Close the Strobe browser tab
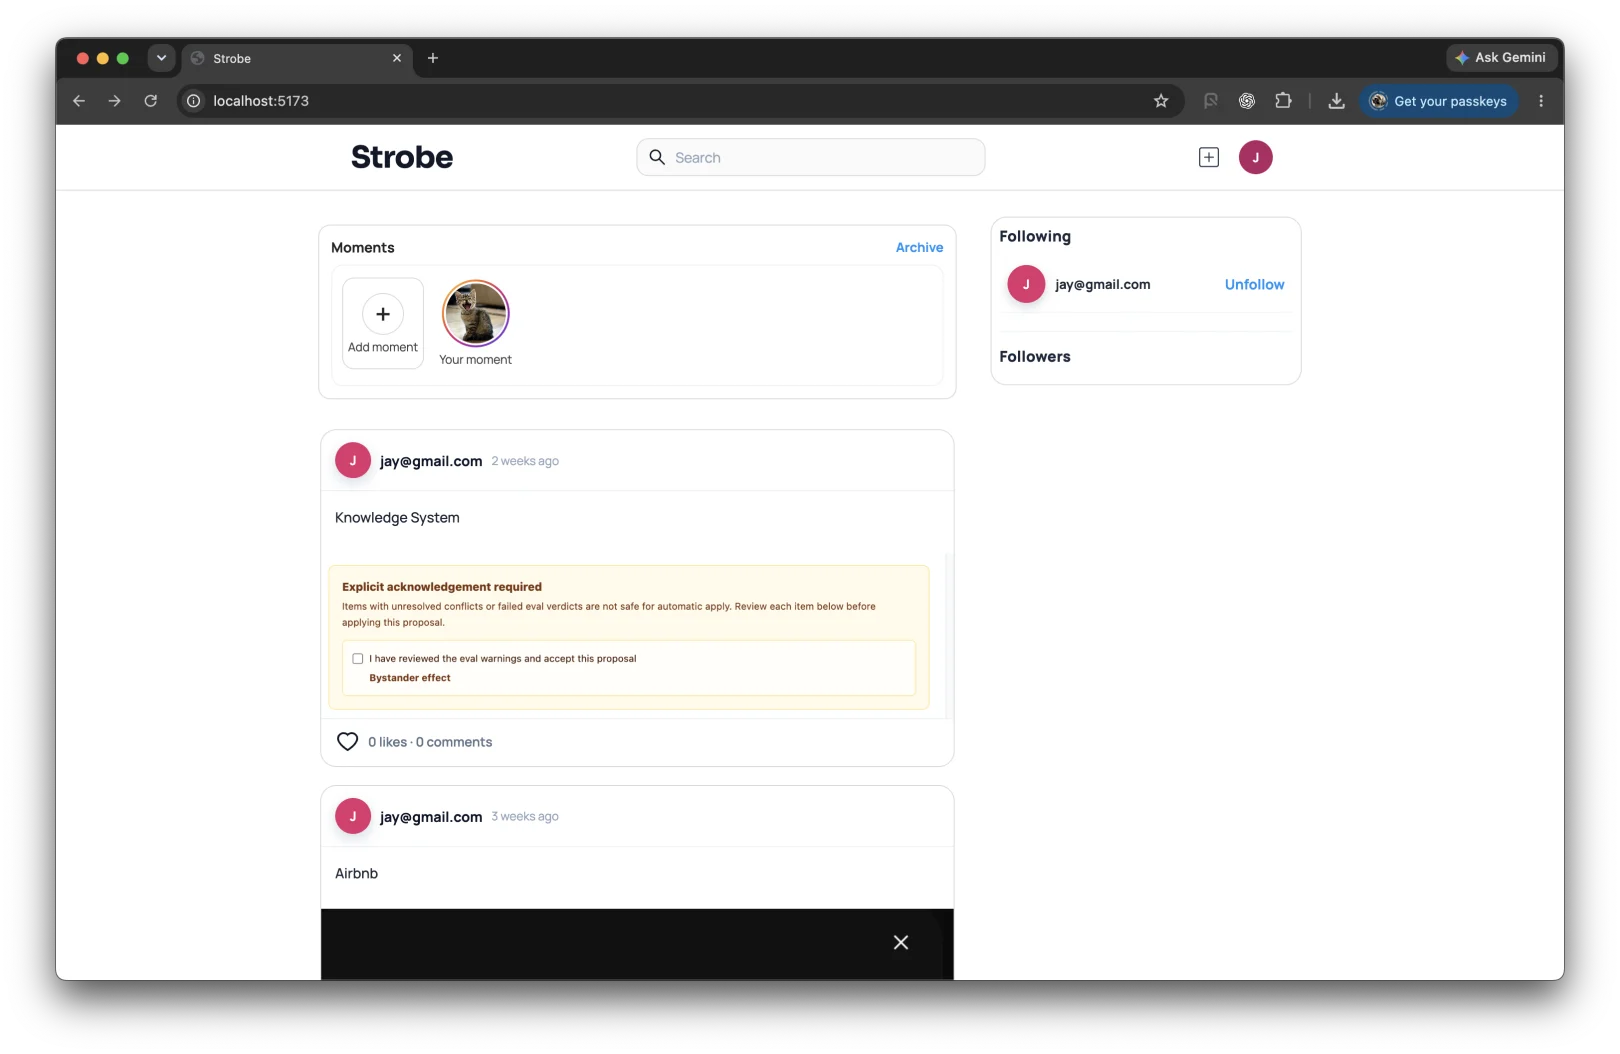The height and width of the screenshot is (1054, 1620). coord(397,58)
